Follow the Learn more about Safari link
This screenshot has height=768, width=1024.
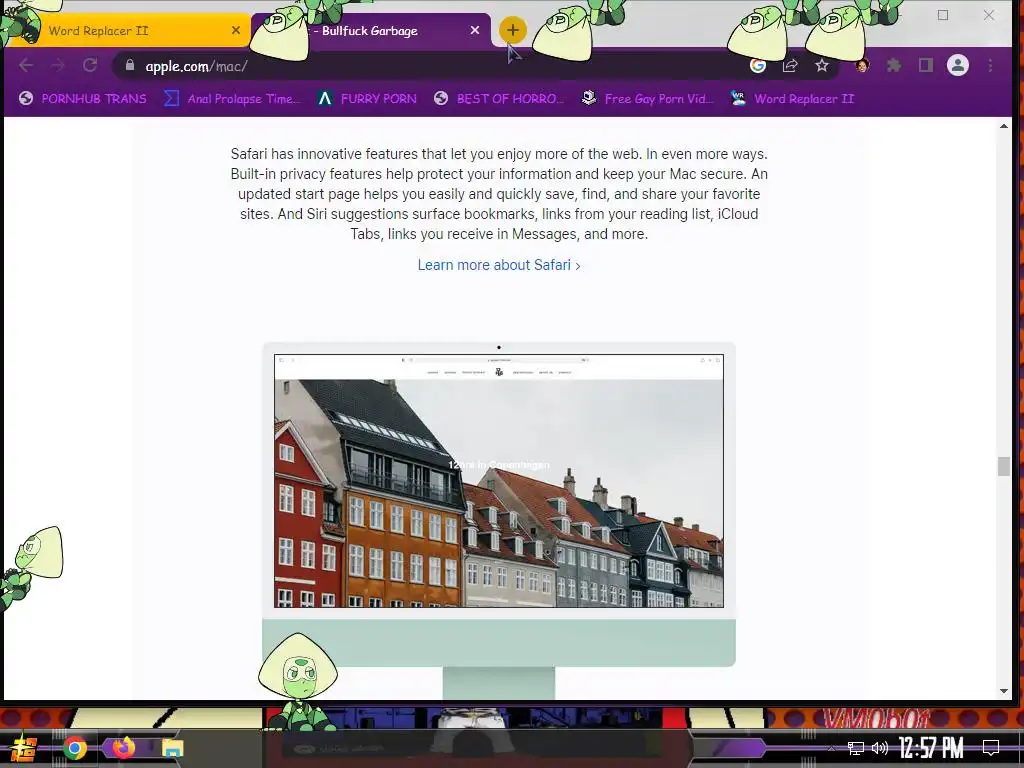(x=499, y=265)
